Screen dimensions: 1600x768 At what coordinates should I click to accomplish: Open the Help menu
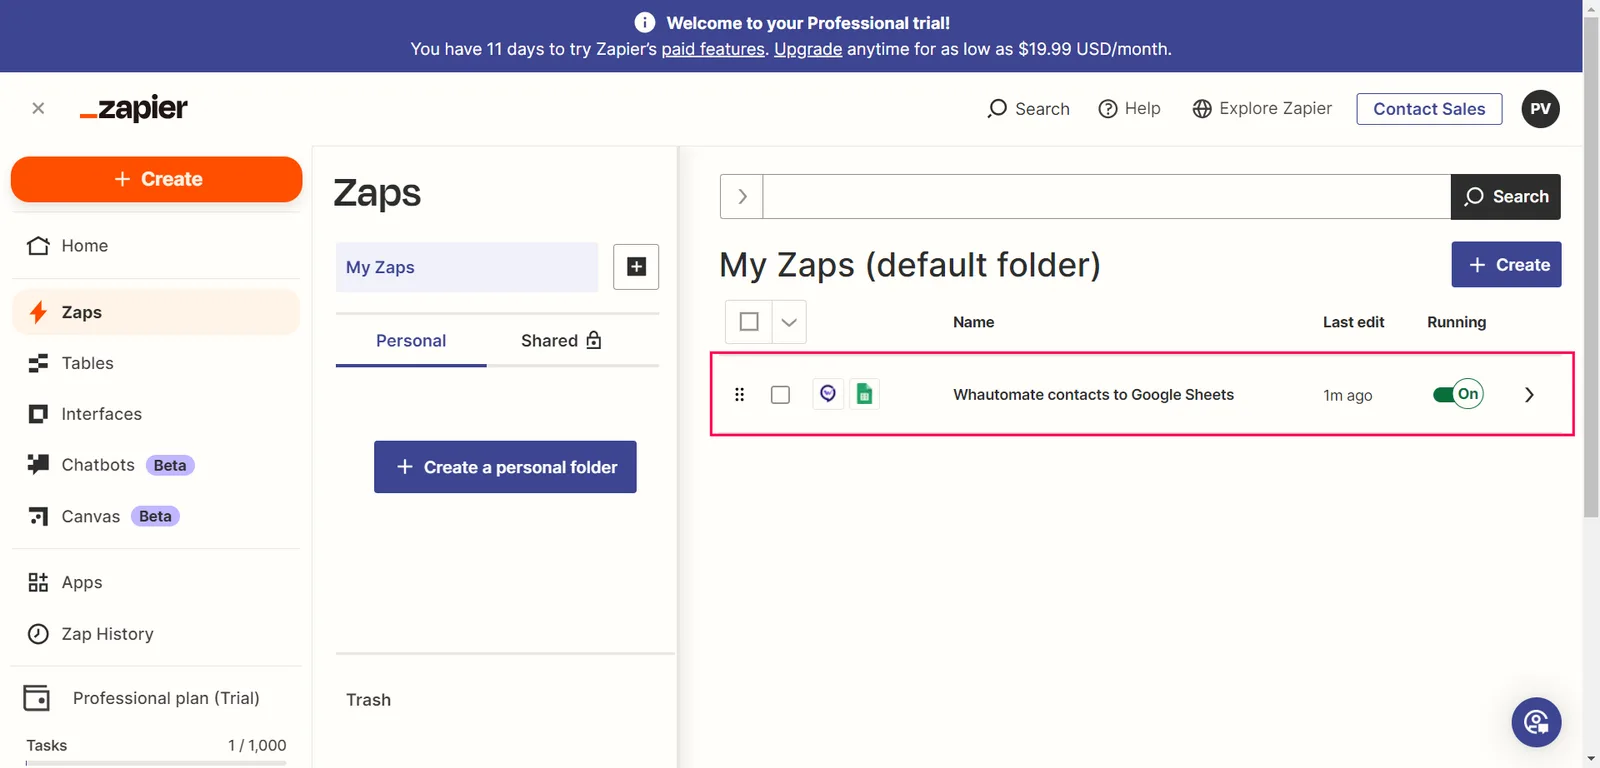(x=1129, y=109)
